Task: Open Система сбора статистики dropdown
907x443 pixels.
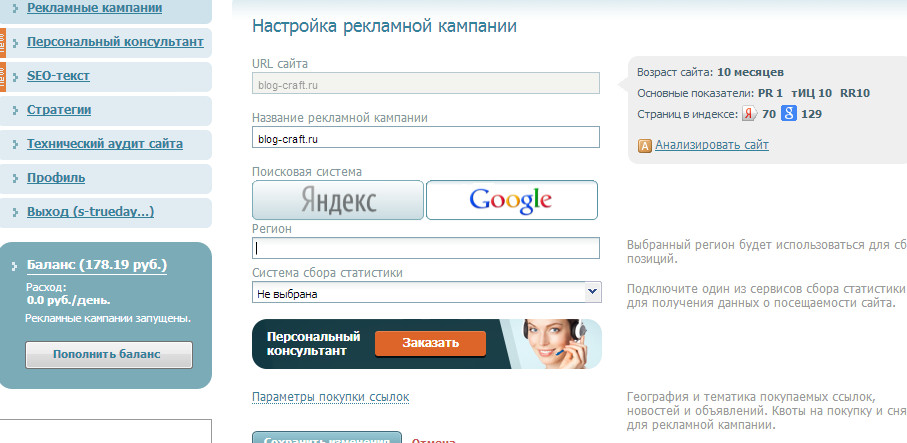Action: click(x=427, y=292)
